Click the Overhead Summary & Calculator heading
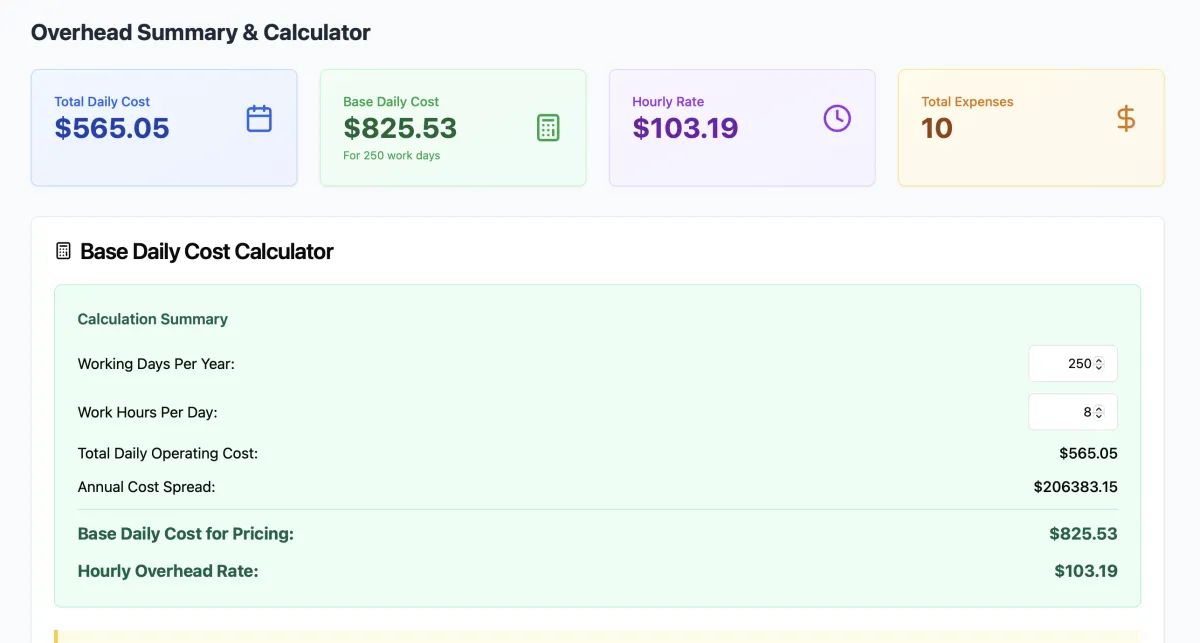 pyautogui.click(x=201, y=32)
